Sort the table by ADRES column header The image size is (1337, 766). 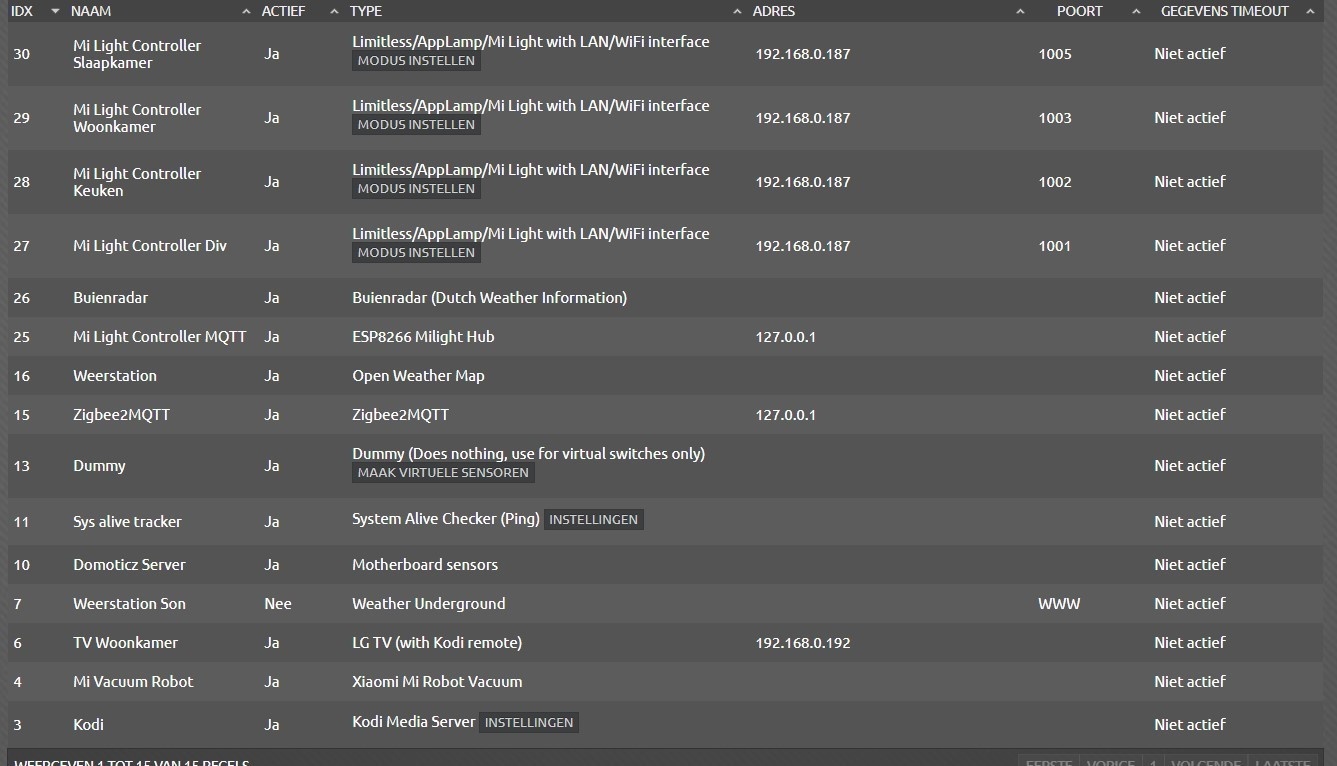(774, 11)
